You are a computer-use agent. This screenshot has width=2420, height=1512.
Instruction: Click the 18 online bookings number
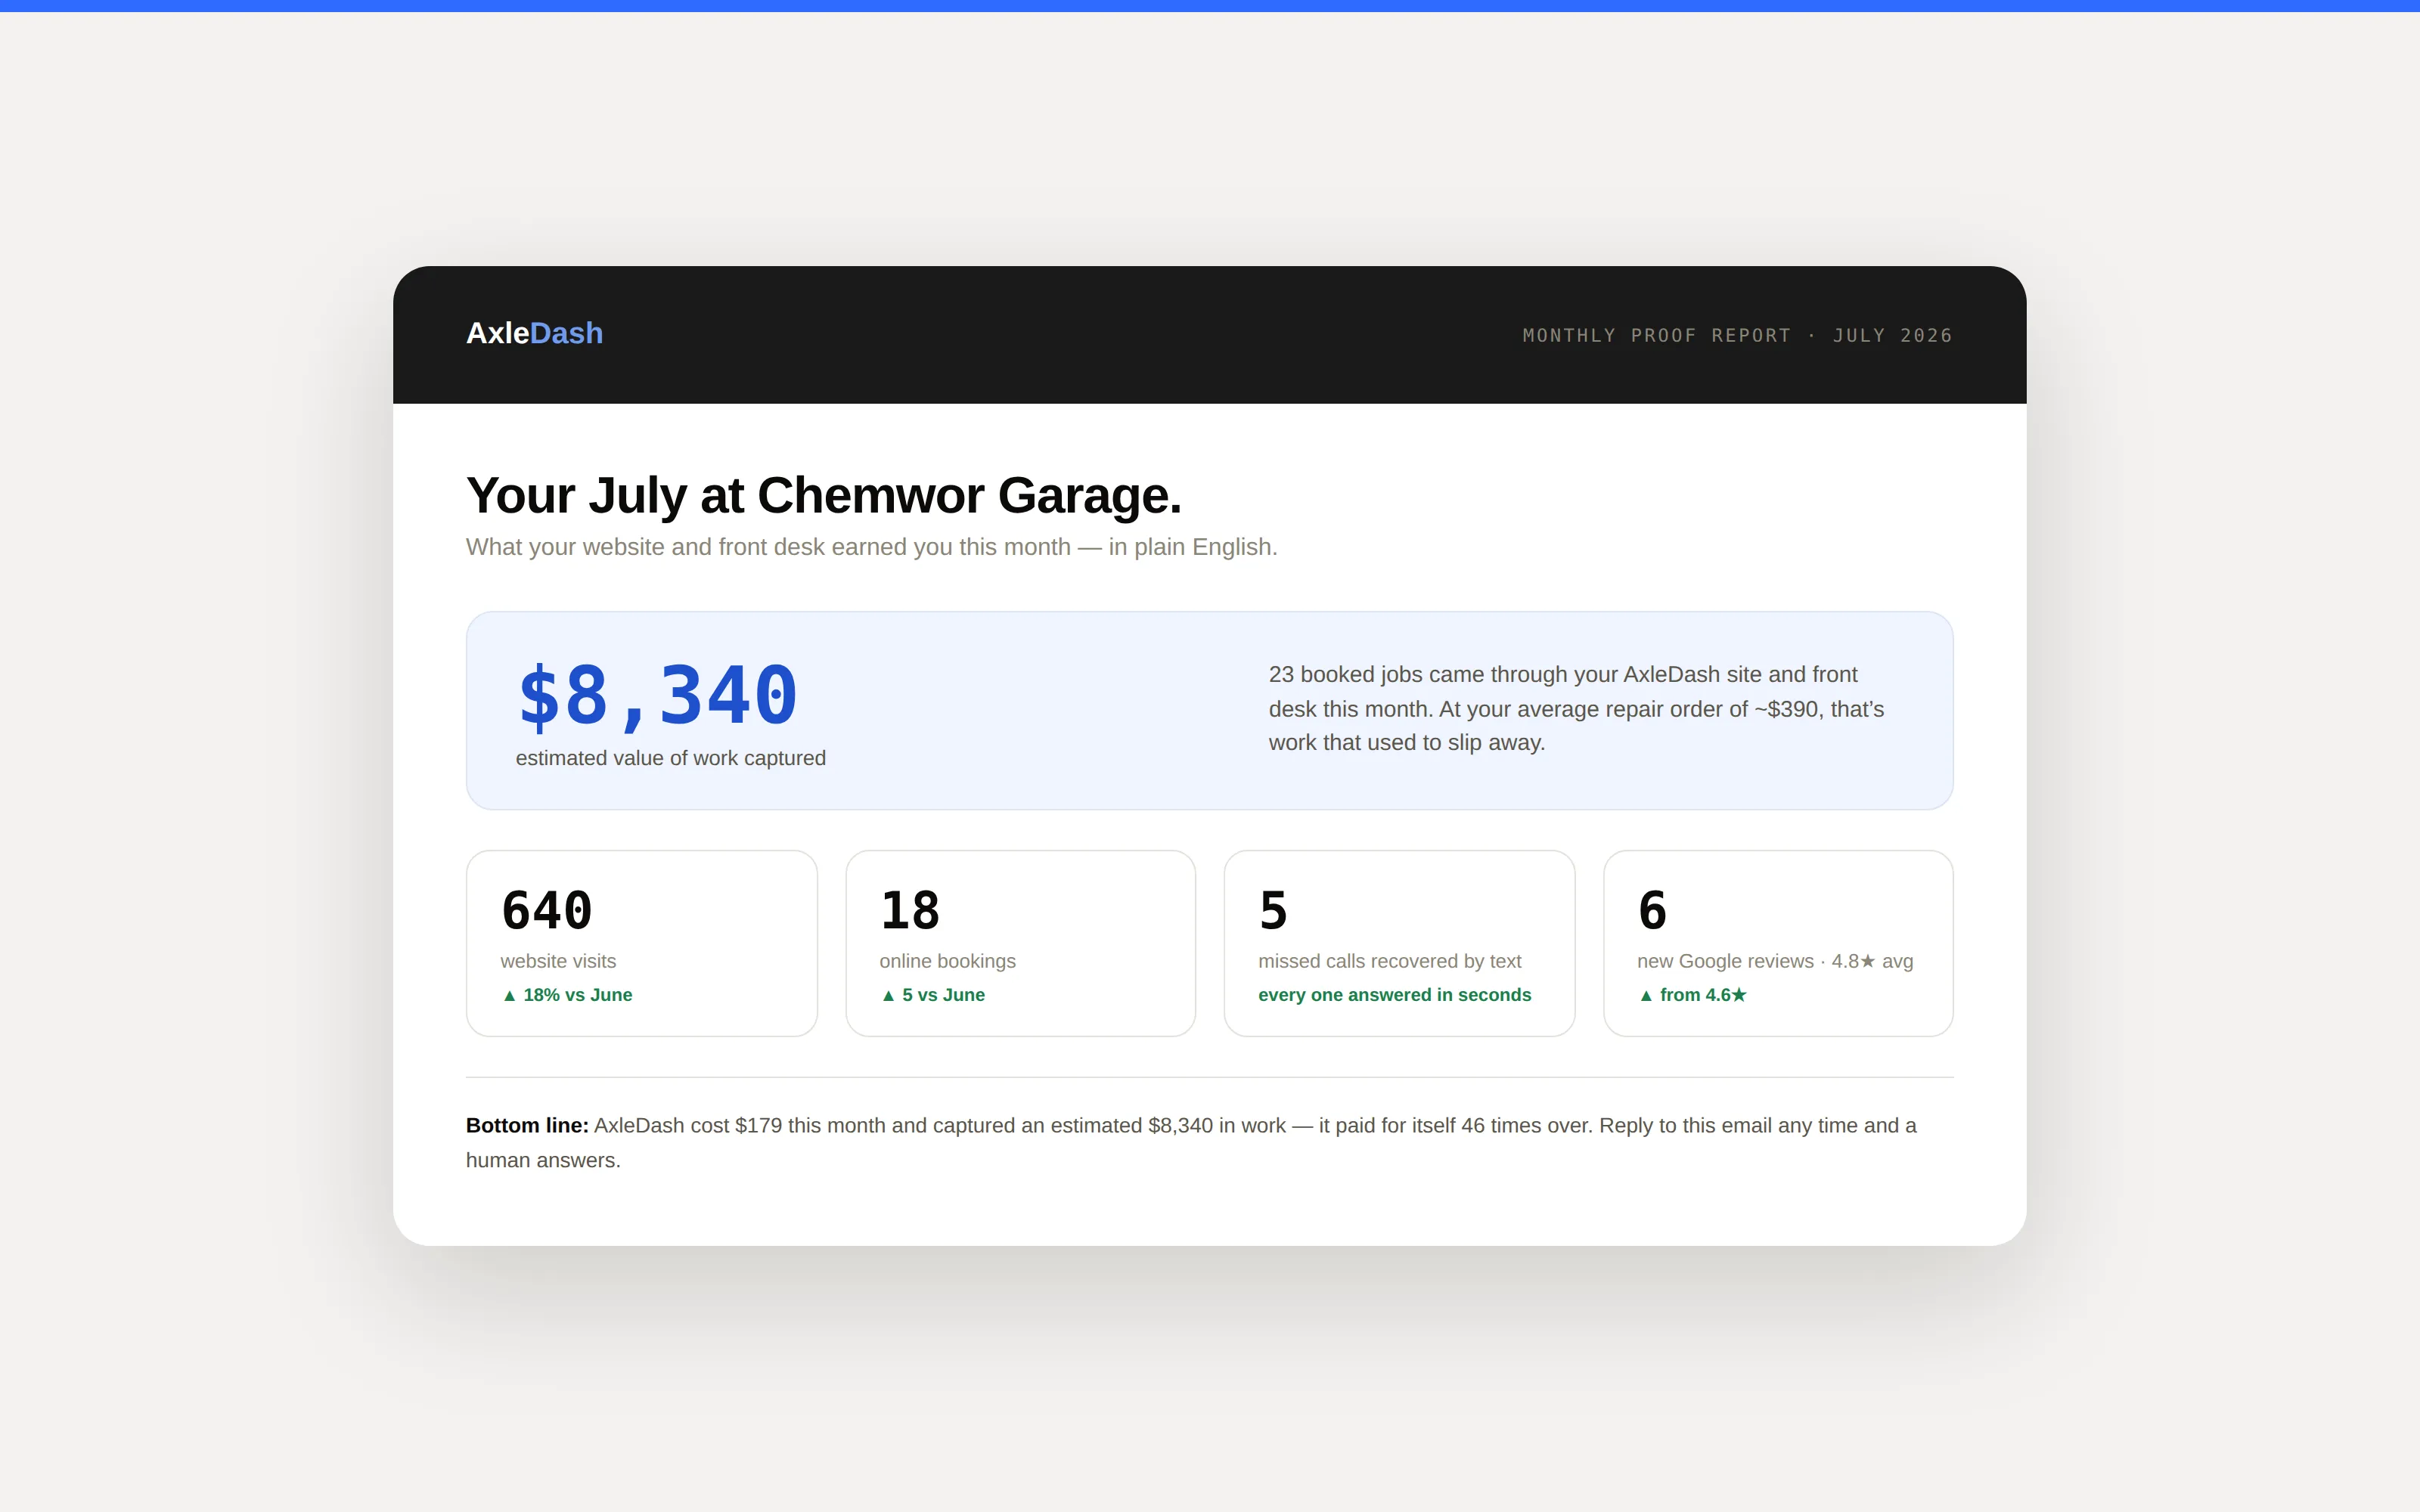point(909,910)
